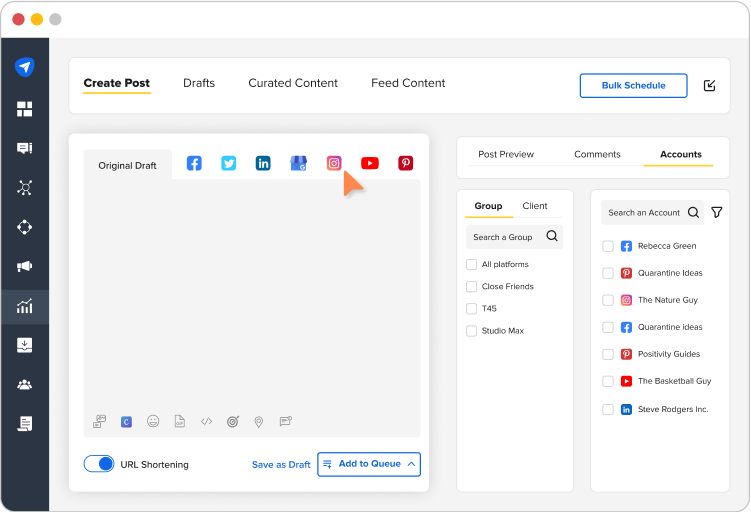Click the export icon beside Bulk Schedule
The image size is (751, 513).
point(709,85)
